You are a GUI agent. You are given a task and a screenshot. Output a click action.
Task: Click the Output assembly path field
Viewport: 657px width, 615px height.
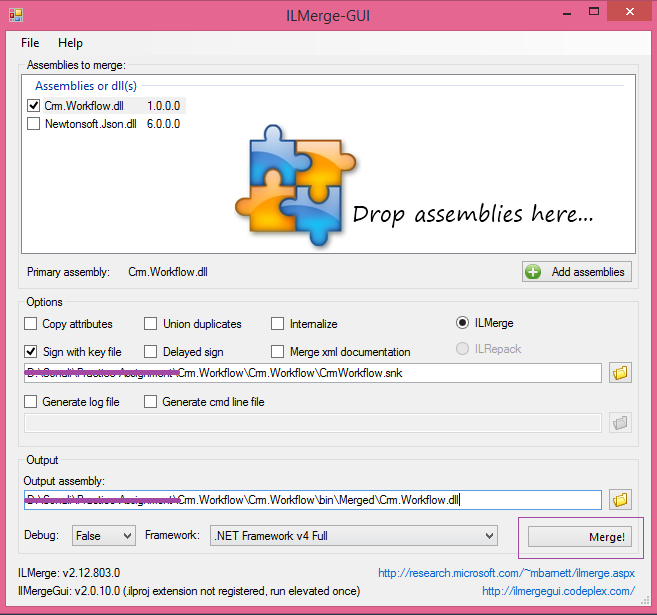(313, 500)
